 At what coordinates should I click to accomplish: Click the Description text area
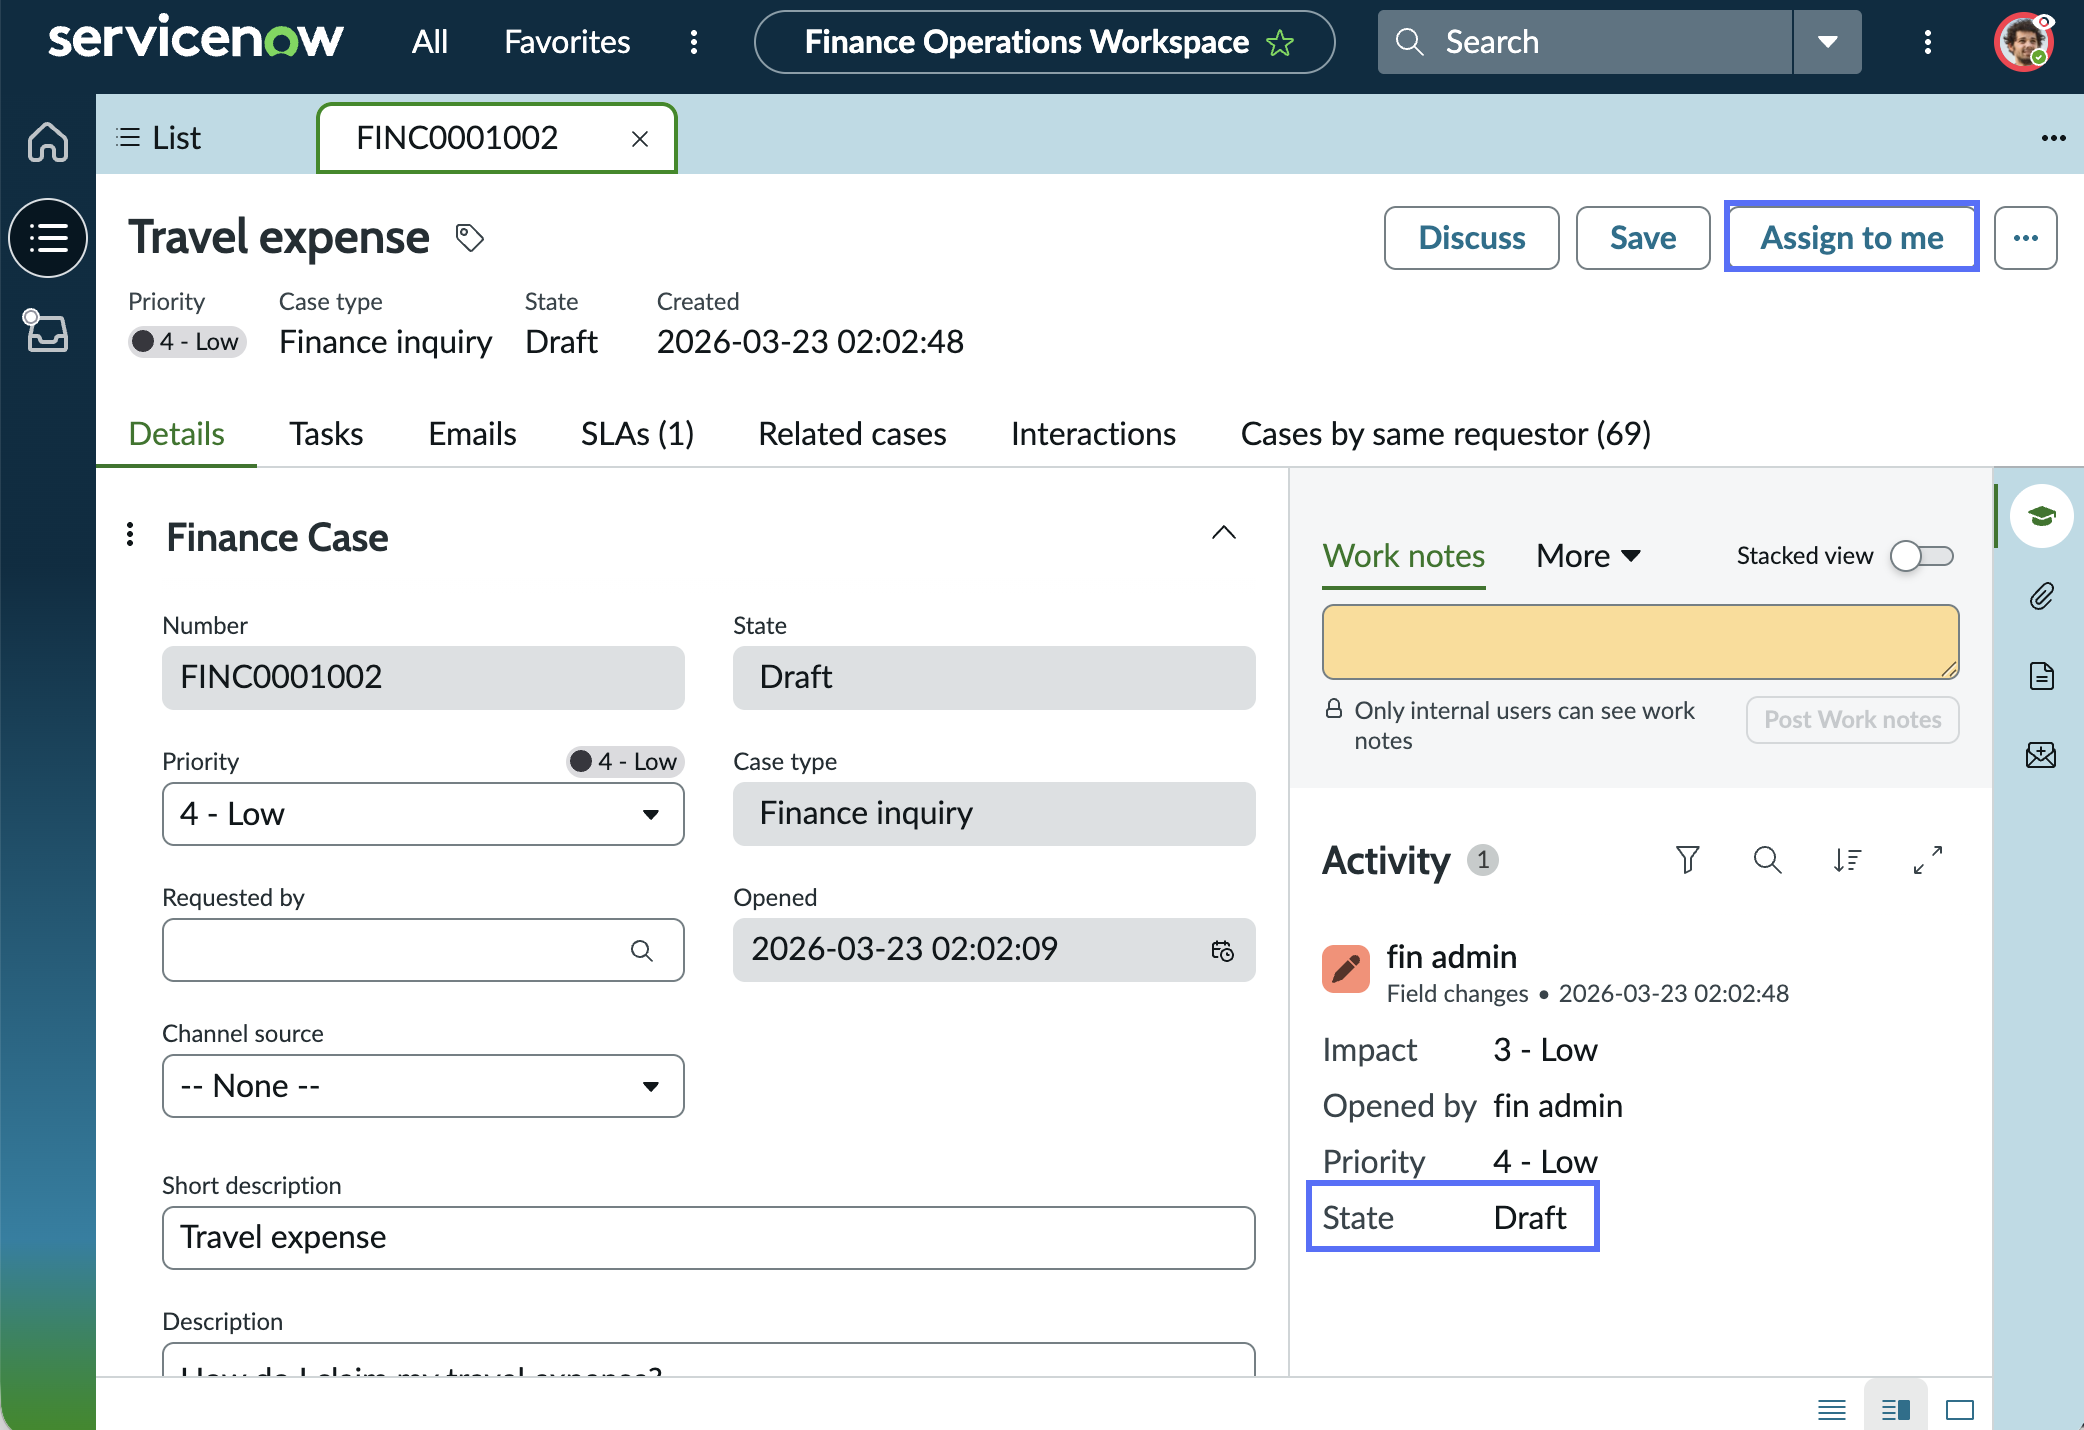tap(709, 1360)
